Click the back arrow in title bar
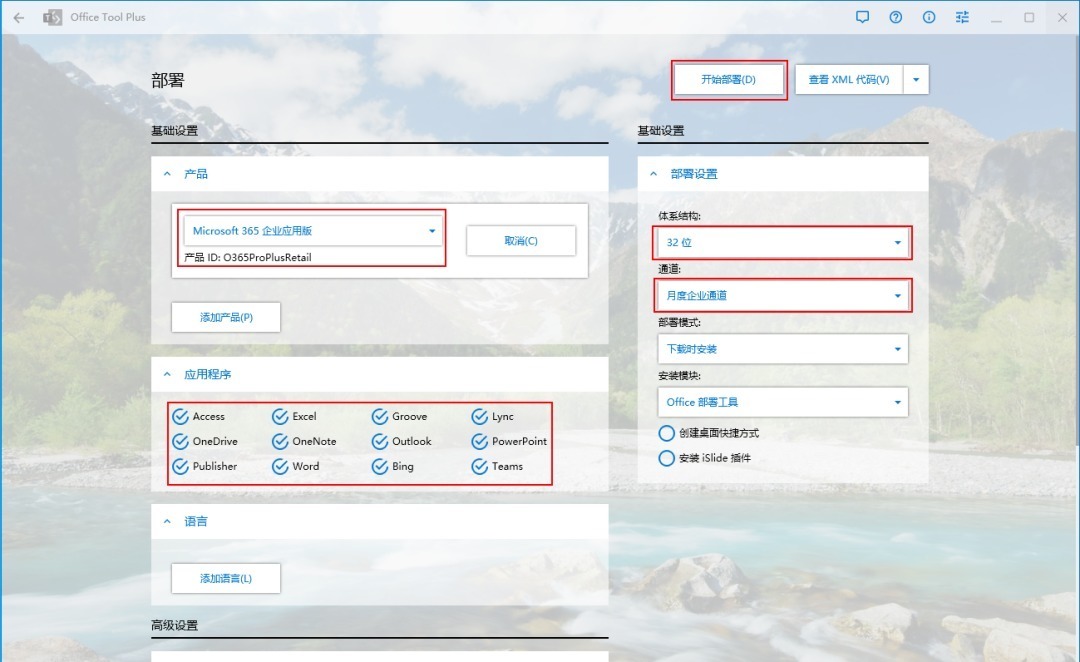The image size is (1080, 662). pos(18,17)
